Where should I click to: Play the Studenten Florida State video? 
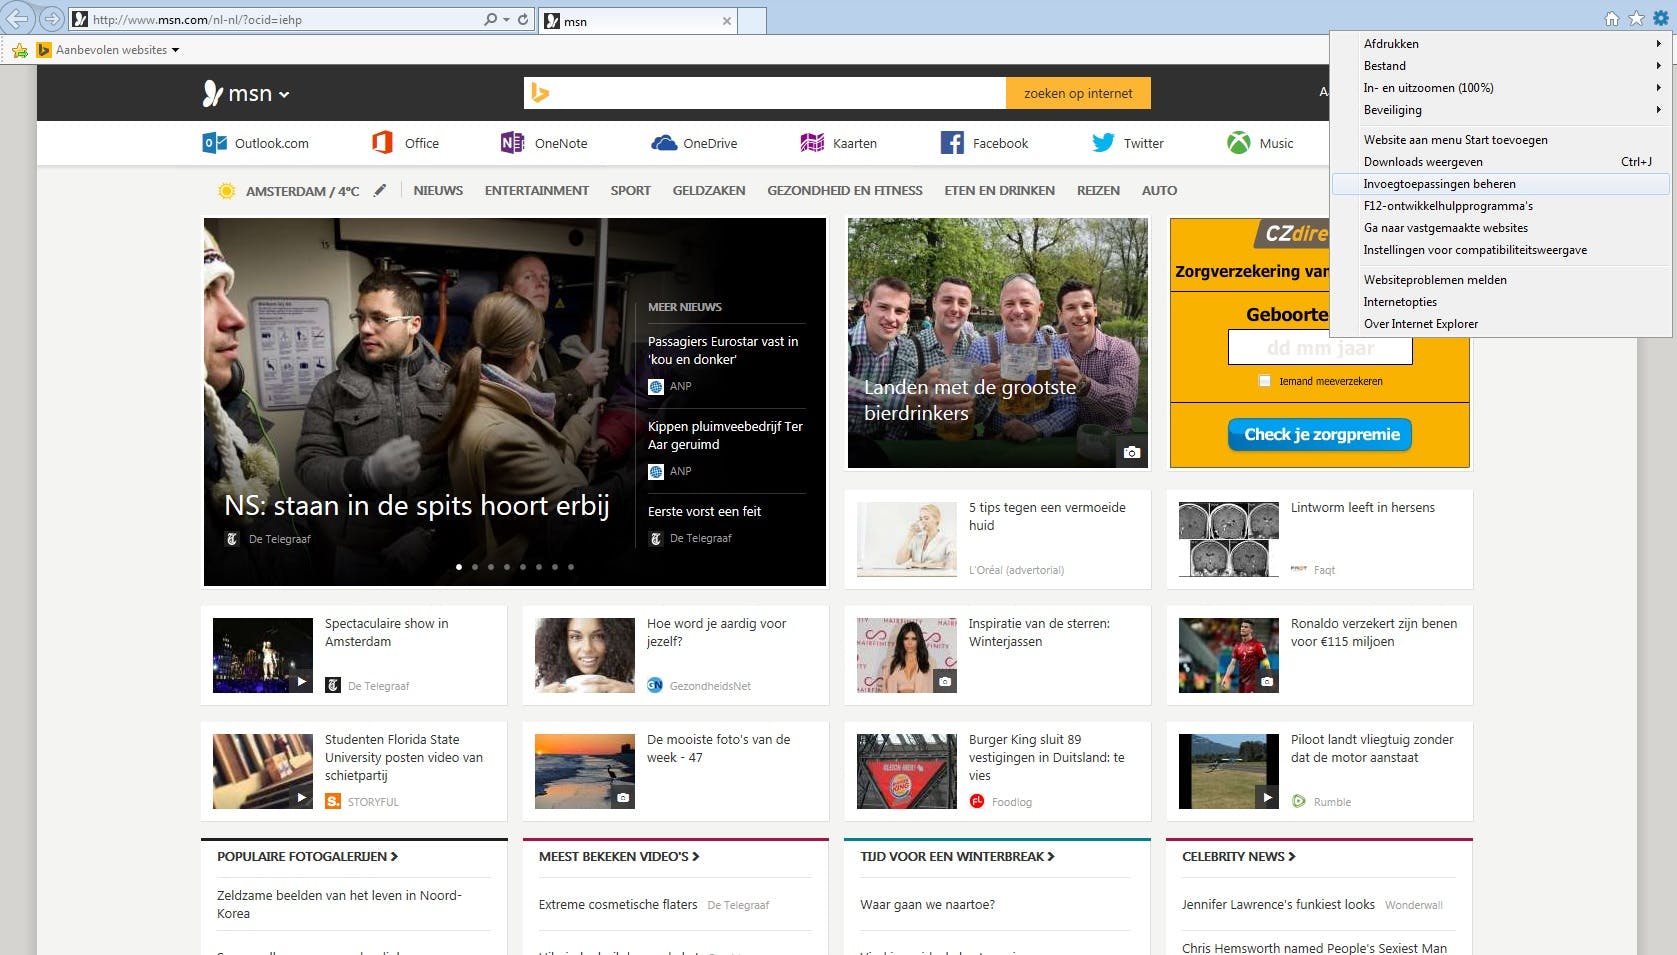[x=301, y=798]
